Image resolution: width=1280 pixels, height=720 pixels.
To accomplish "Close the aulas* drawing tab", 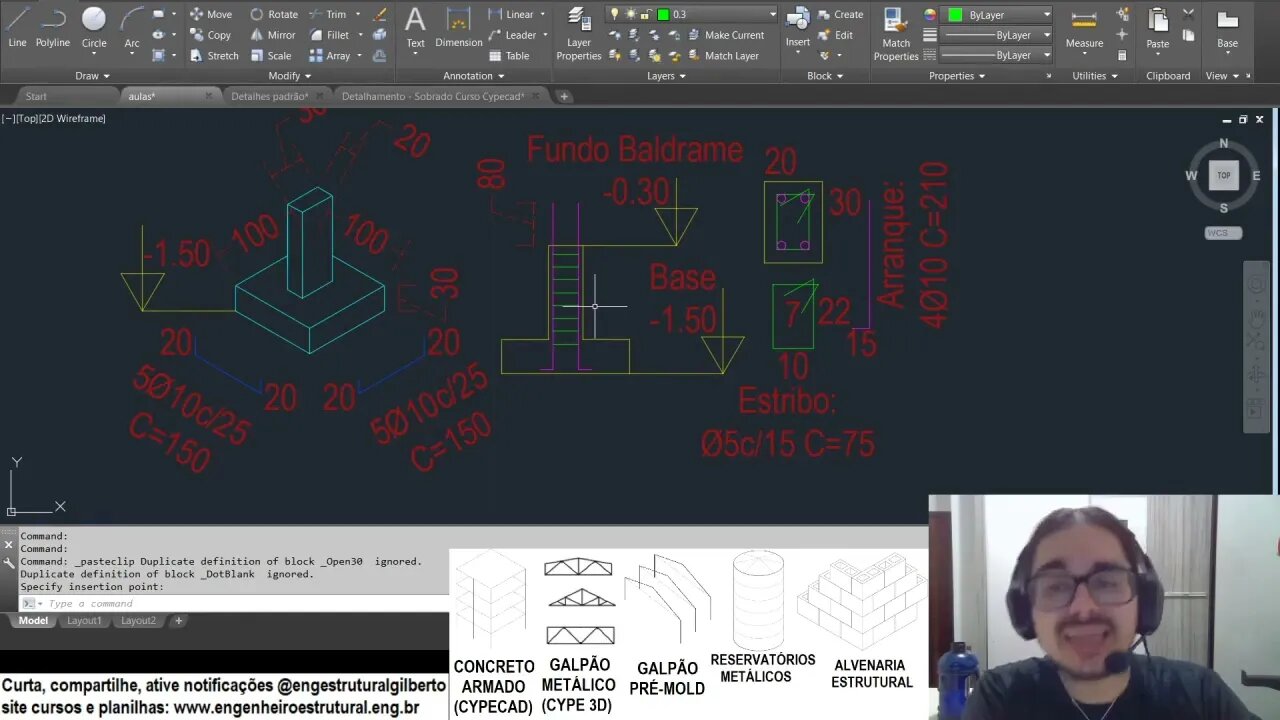I will (x=209, y=96).
